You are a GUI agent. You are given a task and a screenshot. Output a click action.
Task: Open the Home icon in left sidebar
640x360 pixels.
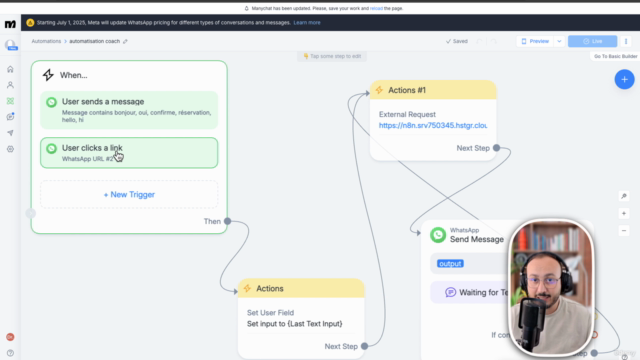pyautogui.click(x=10, y=69)
